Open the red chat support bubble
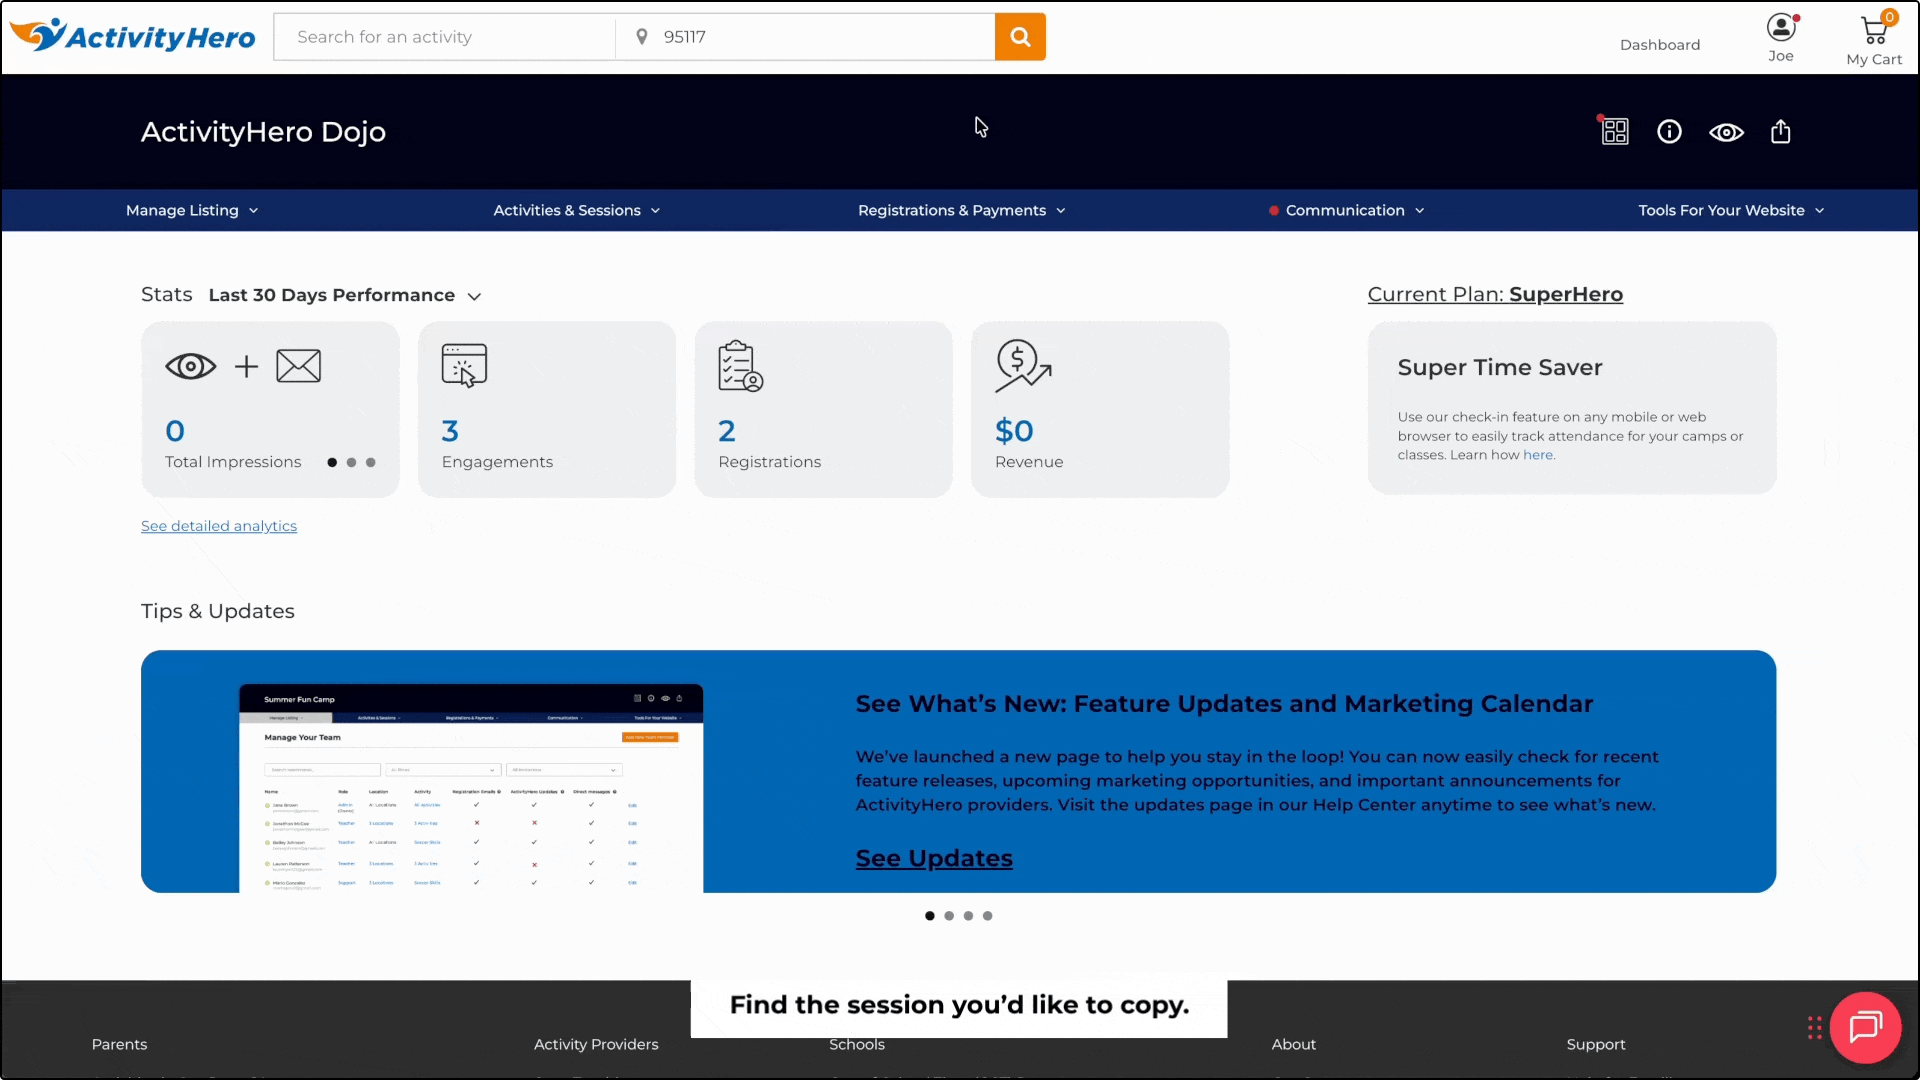1920x1080 pixels. coord(1865,1026)
